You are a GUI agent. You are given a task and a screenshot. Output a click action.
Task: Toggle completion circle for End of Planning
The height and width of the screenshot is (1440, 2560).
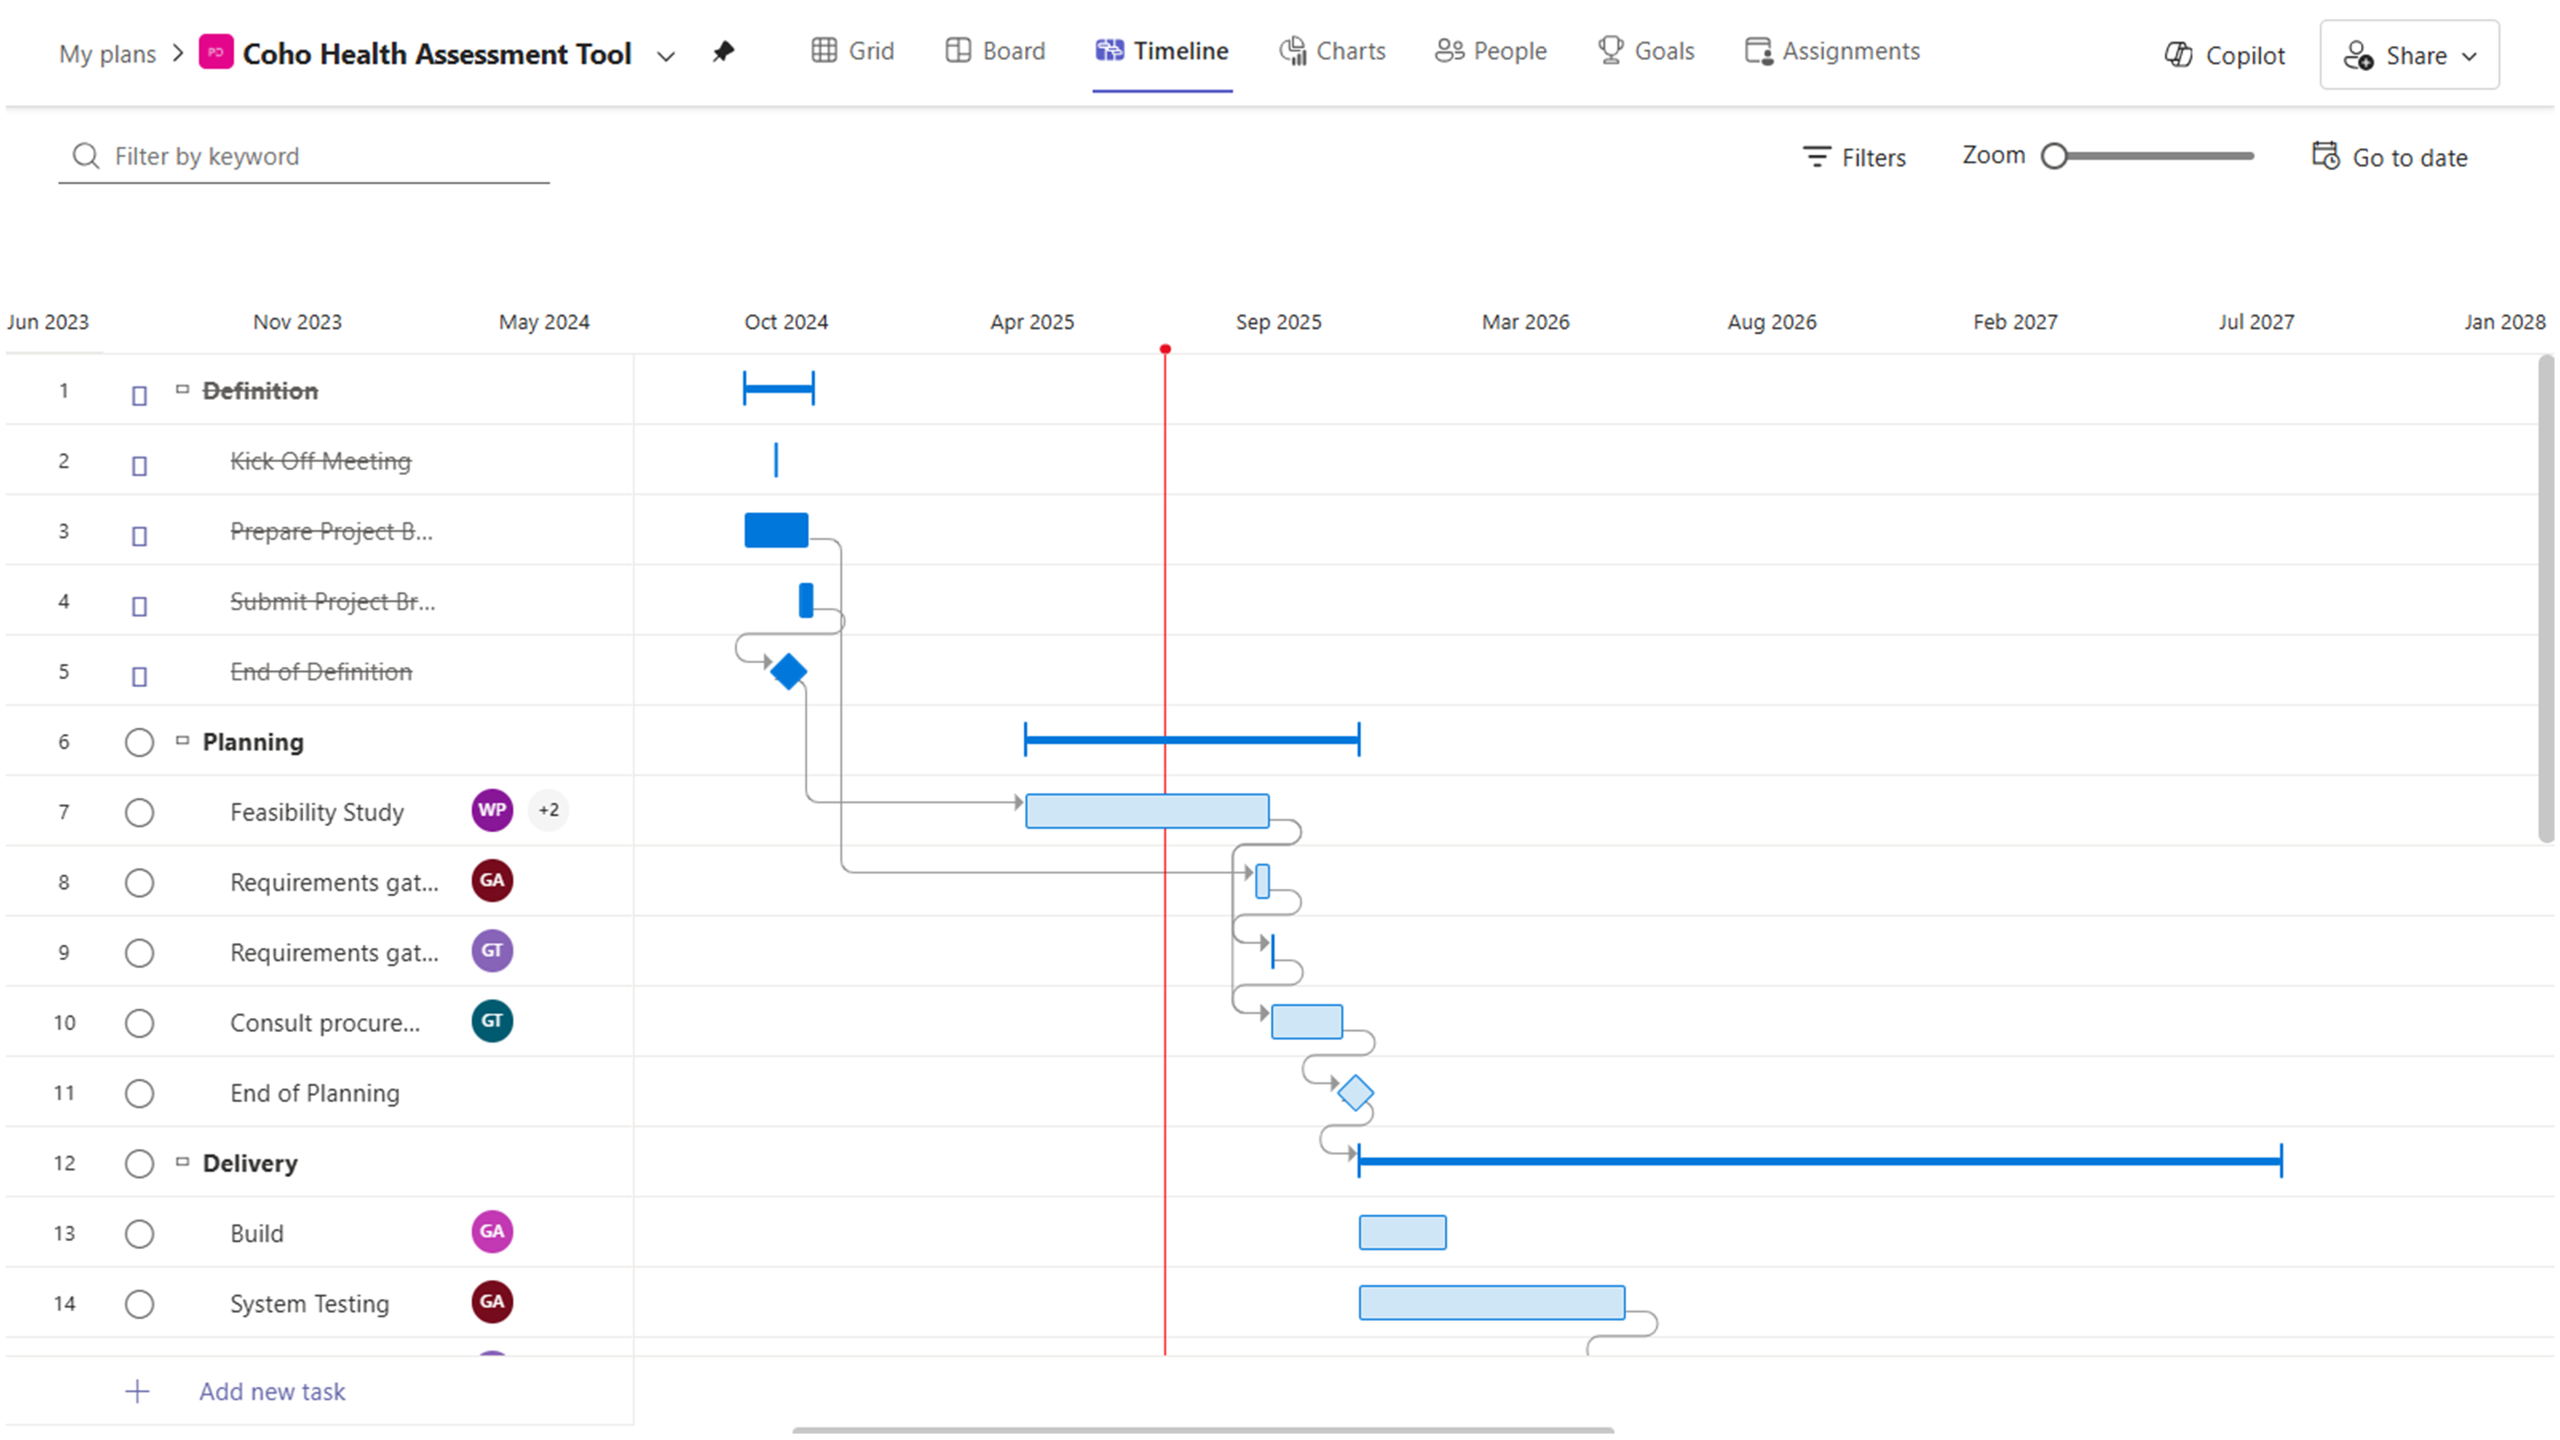click(139, 1093)
